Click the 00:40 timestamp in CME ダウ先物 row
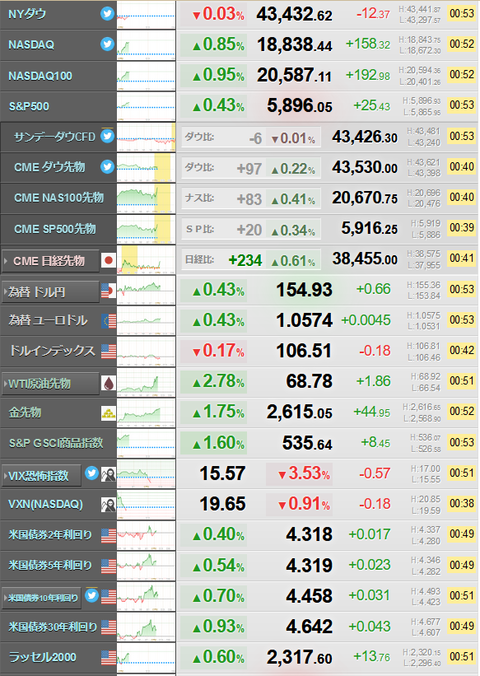 pyautogui.click(x=461, y=167)
